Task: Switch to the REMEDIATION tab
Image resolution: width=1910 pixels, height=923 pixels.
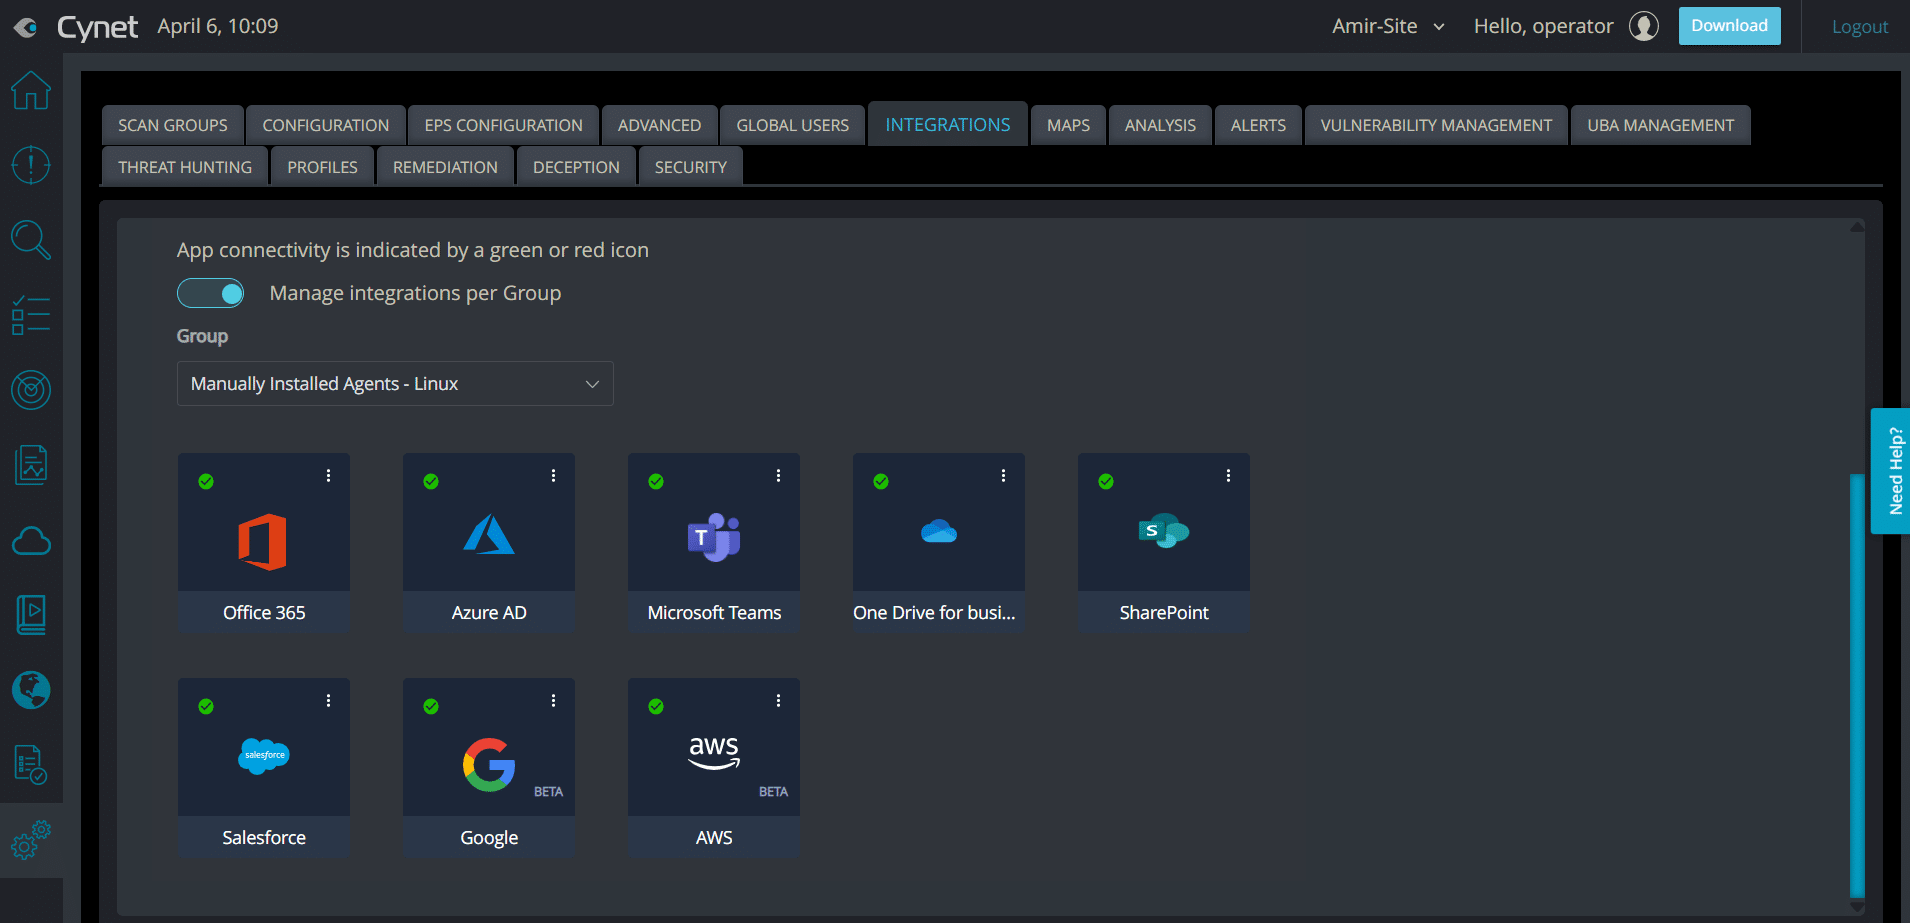Action: pyautogui.click(x=445, y=167)
